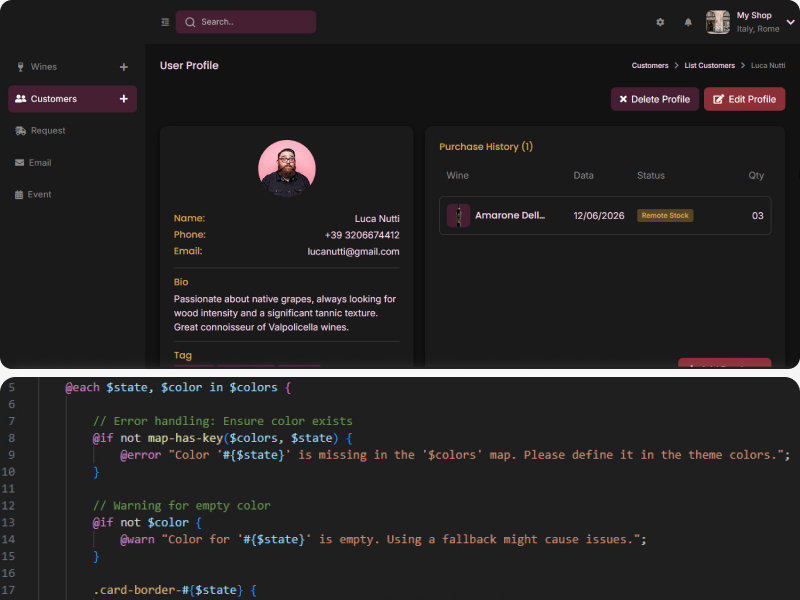Focus the Search input field
The width and height of the screenshot is (800, 600).
point(246,22)
